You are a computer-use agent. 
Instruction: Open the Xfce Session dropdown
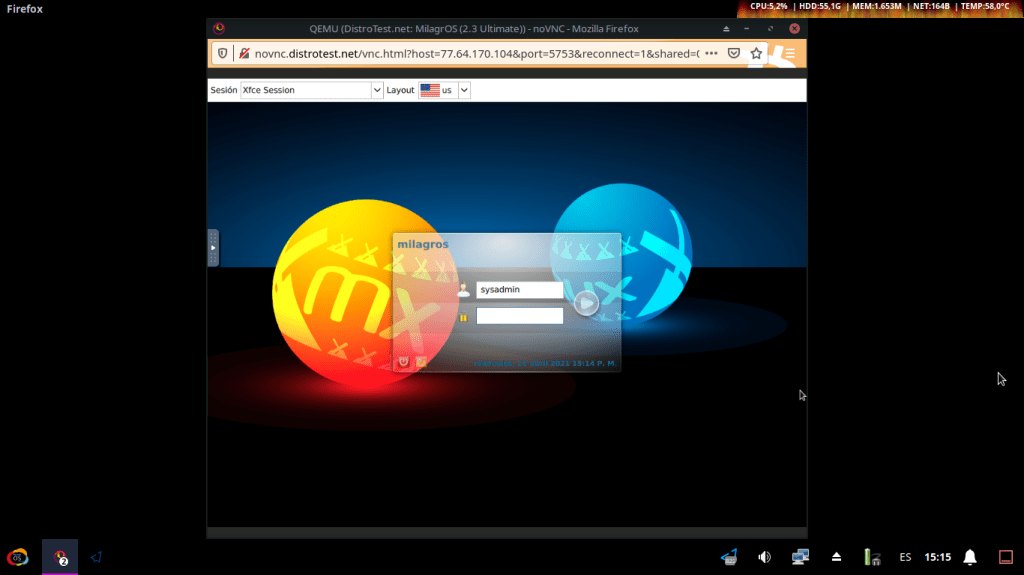tap(311, 90)
